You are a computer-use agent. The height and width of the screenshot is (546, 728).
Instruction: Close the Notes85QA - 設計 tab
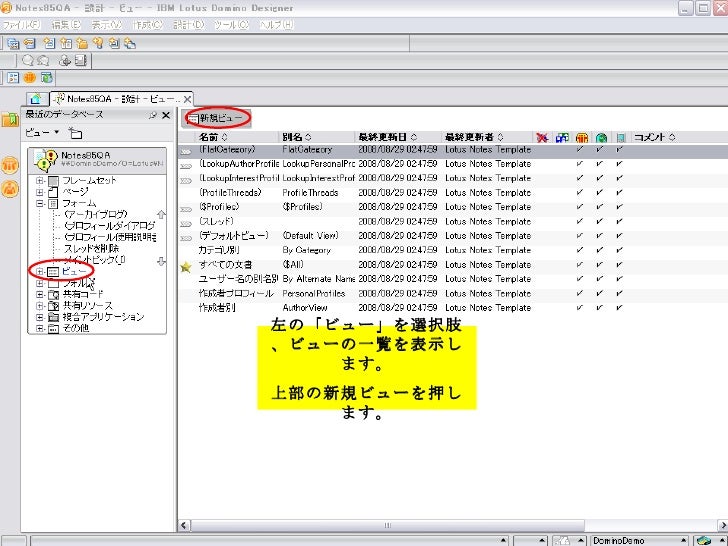click(x=187, y=99)
